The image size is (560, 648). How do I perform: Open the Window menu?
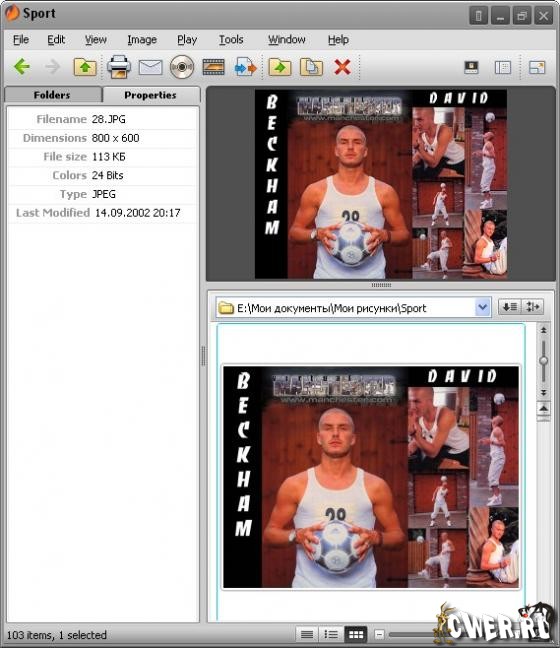tap(286, 40)
